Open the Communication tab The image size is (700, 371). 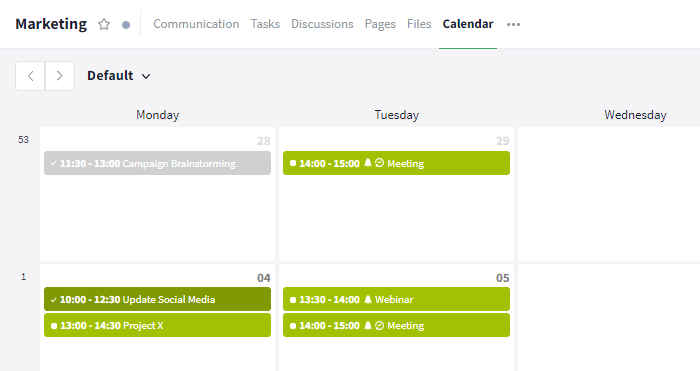196,24
